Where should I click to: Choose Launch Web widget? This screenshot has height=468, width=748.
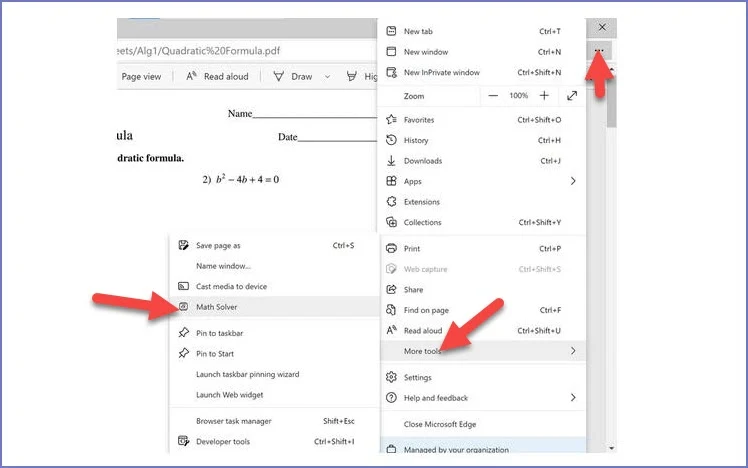275,395
